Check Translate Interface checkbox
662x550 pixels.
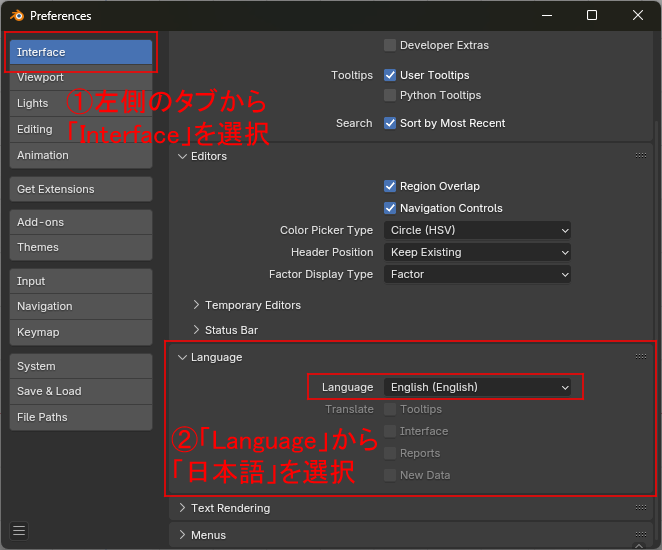pos(390,431)
